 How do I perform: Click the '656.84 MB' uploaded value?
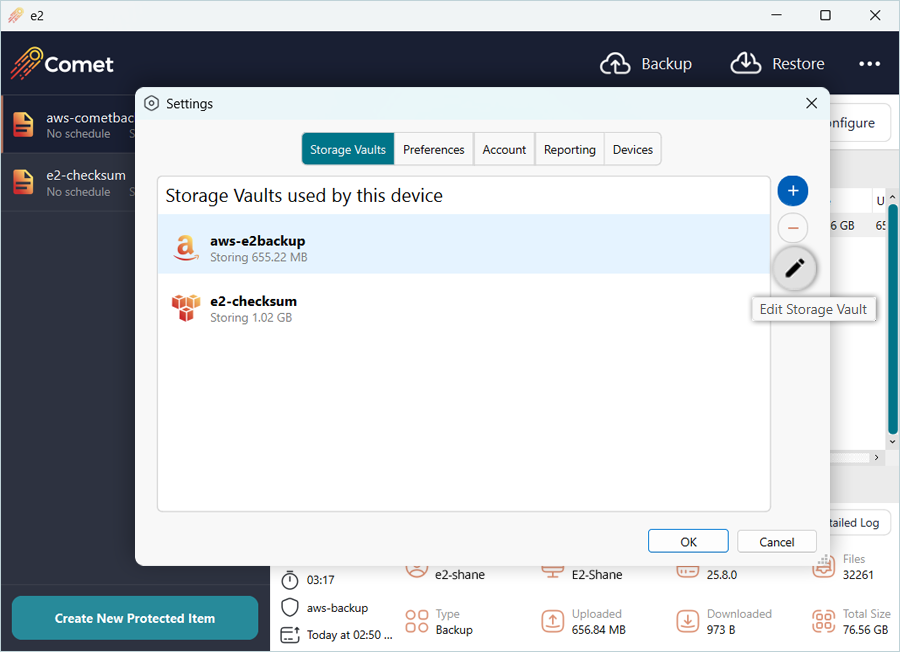(599, 630)
